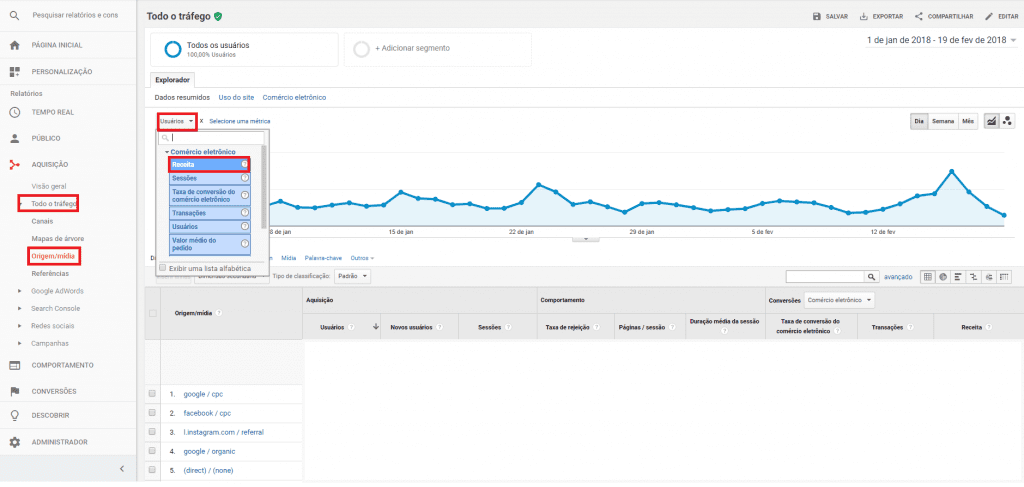Open the Usuários metric dropdown

(x=176, y=121)
